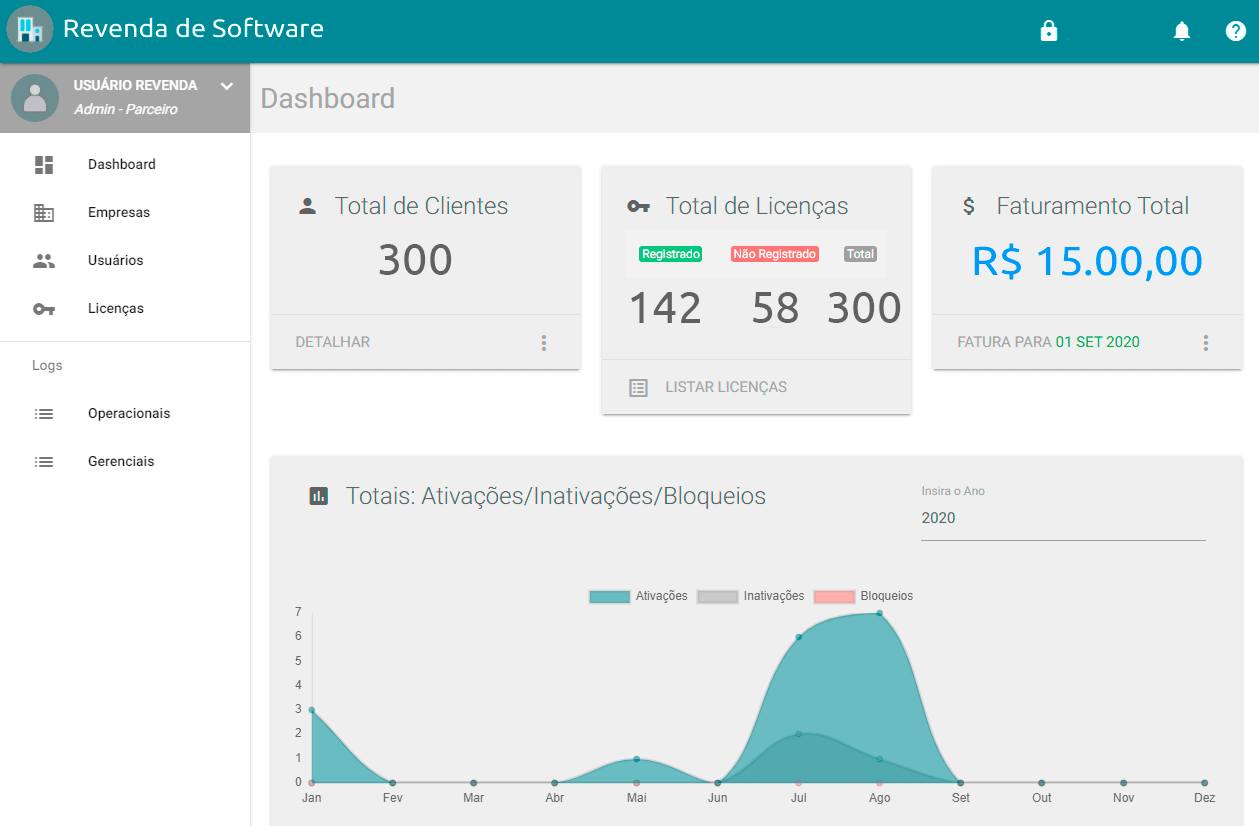Expand the Usuário Revenda user menu chevron

[227, 86]
